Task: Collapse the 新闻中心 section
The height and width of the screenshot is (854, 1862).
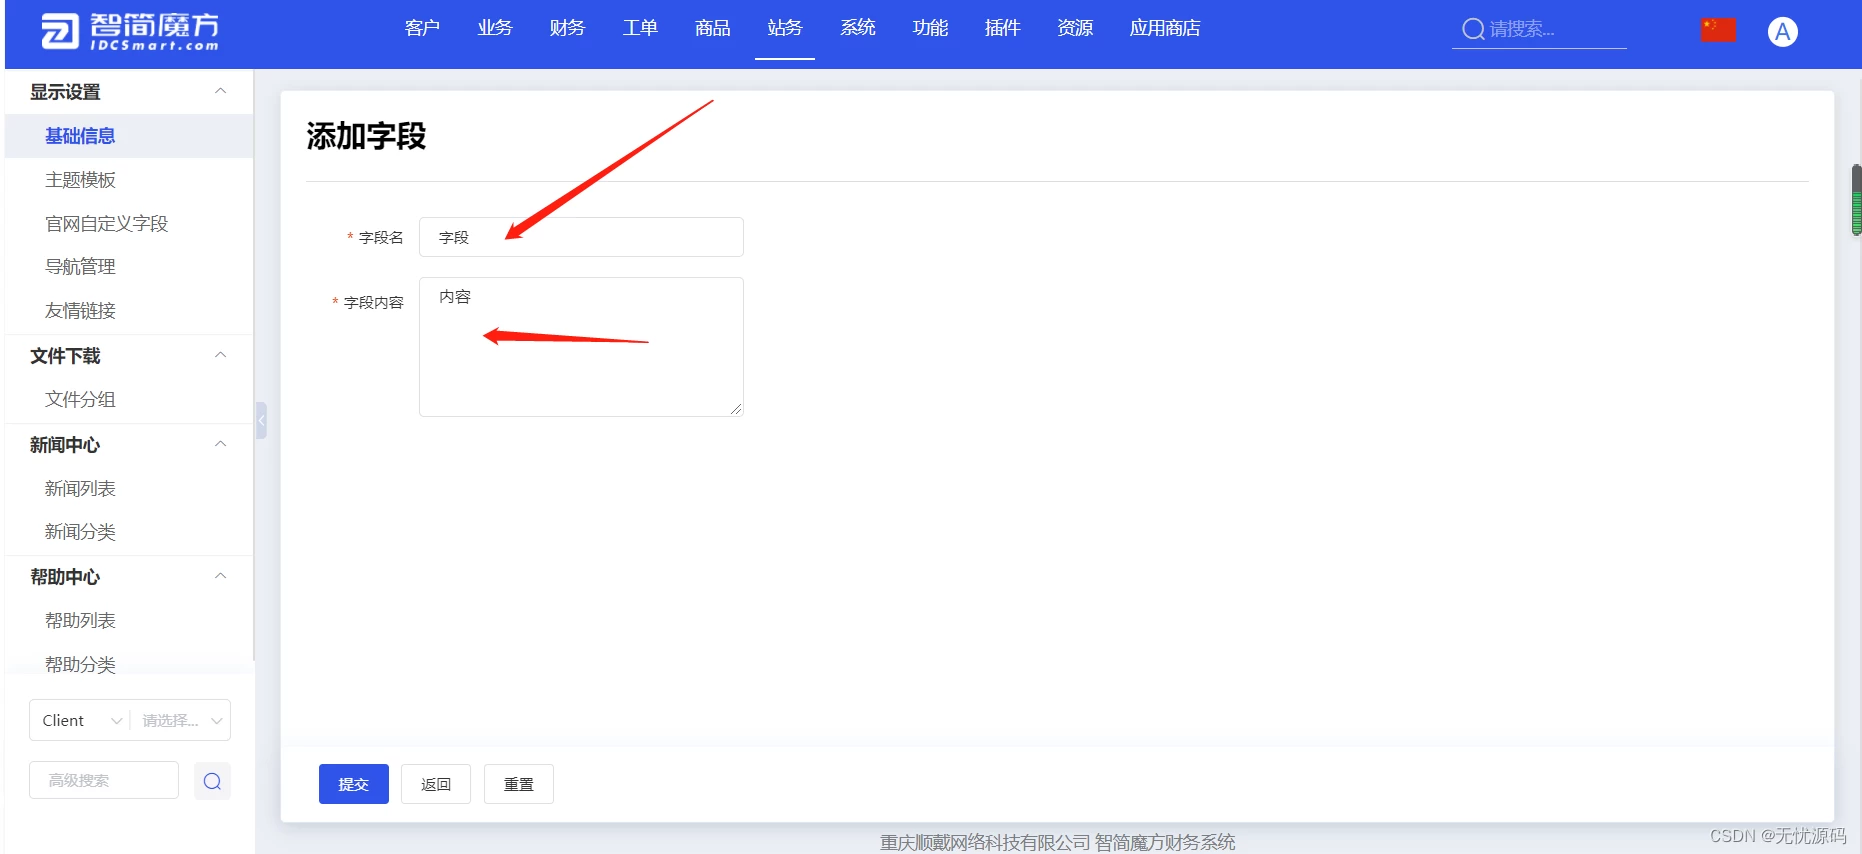Action: pos(221,444)
